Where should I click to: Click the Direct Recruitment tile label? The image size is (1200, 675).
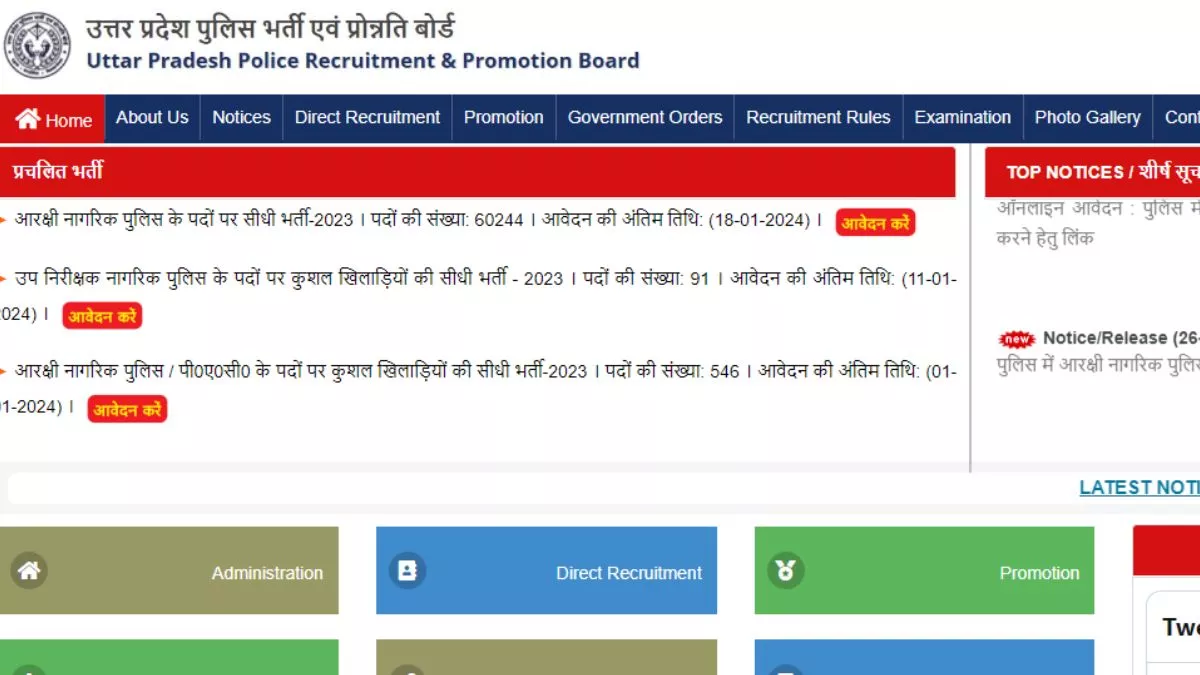click(629, 573)
